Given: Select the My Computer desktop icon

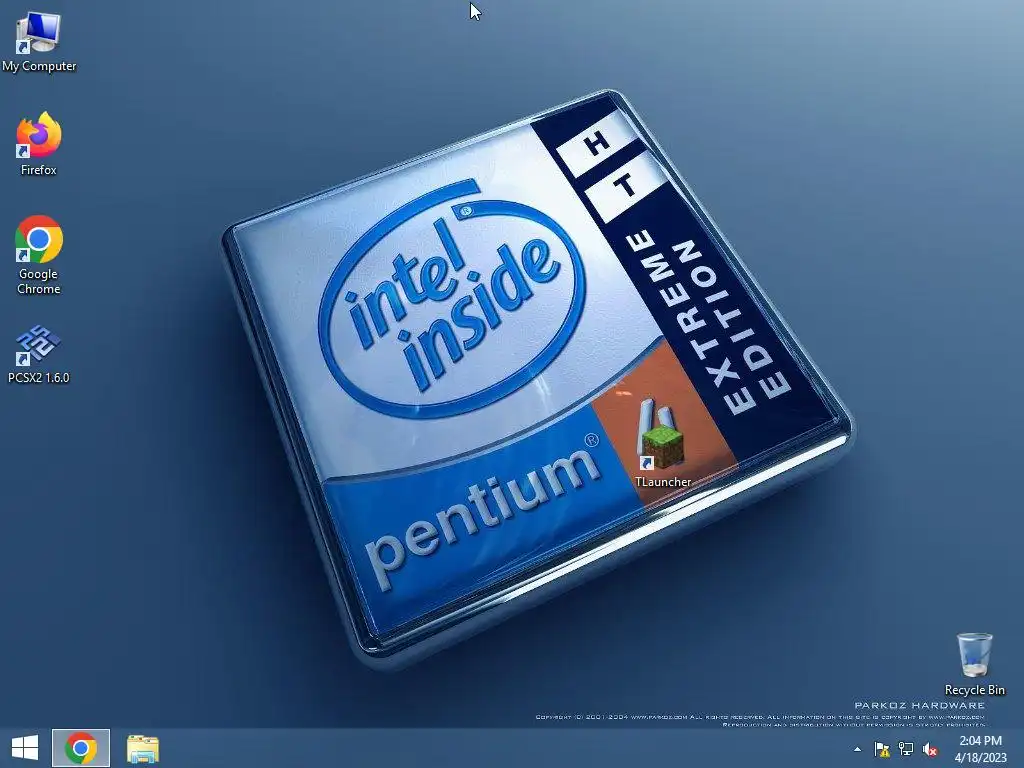Looking at the screenshot, I should 39,40.
